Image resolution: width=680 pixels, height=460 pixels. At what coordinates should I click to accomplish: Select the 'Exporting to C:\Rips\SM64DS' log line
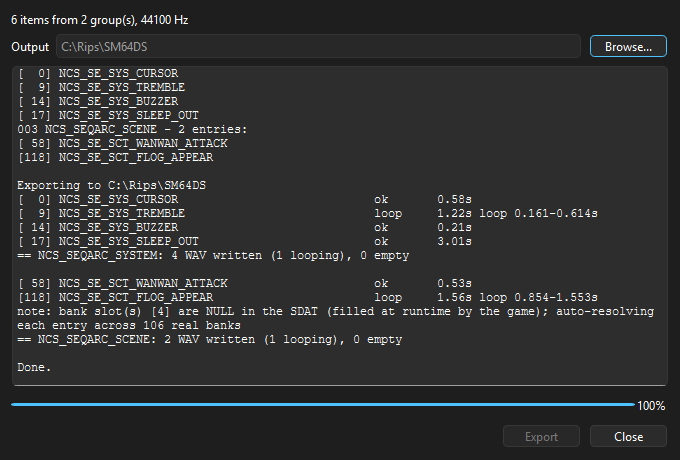(111, 185)
